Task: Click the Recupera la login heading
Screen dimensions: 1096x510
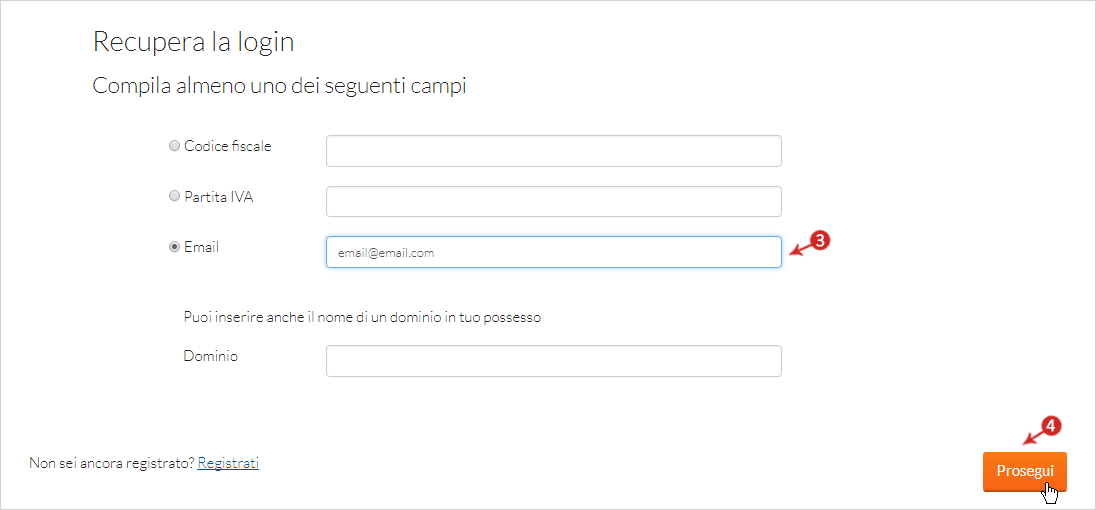Action: coord(193,43)
